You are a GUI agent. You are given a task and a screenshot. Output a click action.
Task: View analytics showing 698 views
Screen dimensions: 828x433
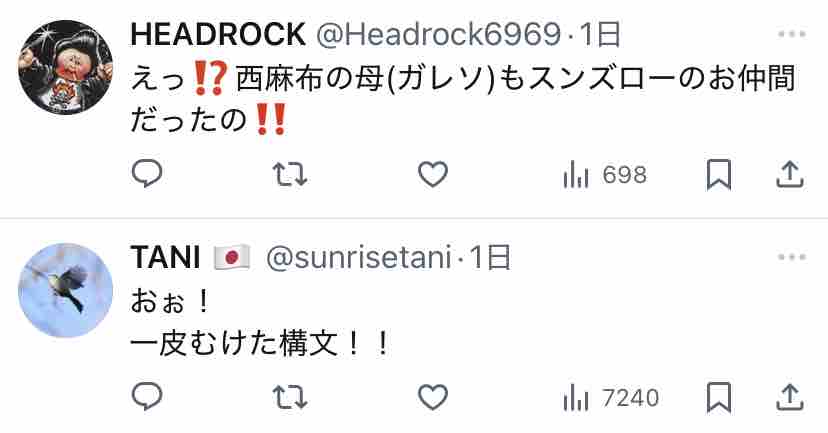(605, 175)
